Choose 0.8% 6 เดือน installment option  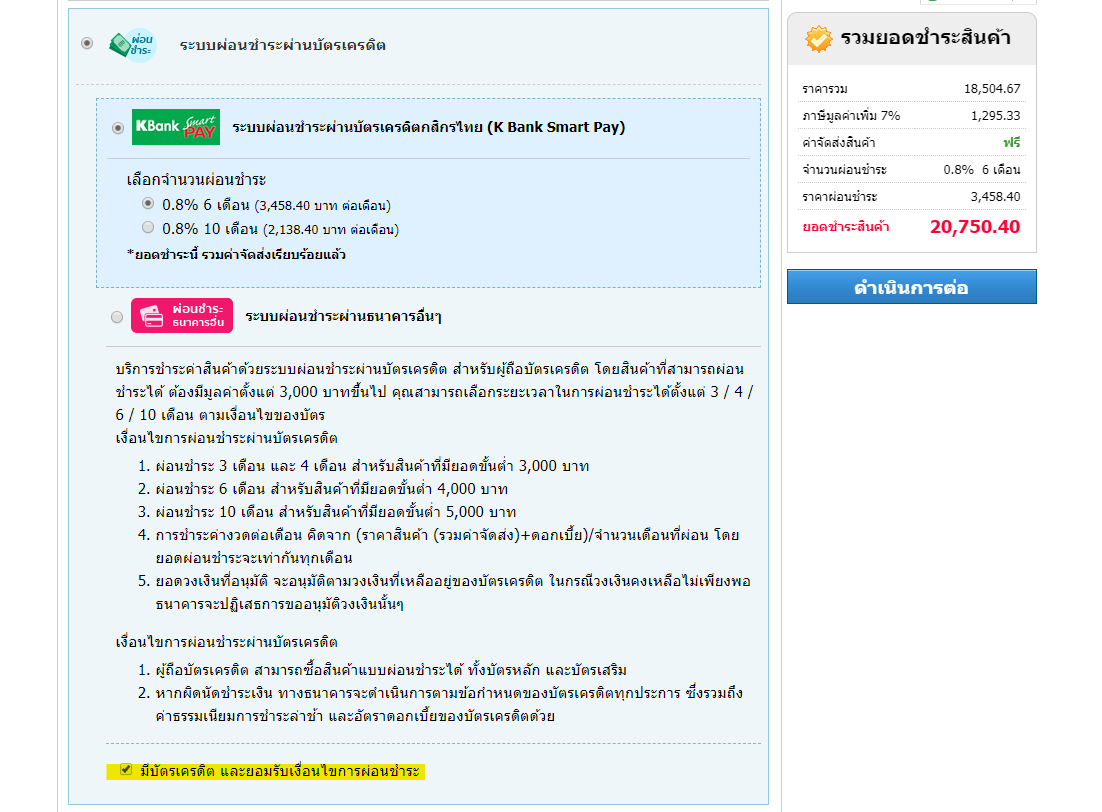point(148,203)
